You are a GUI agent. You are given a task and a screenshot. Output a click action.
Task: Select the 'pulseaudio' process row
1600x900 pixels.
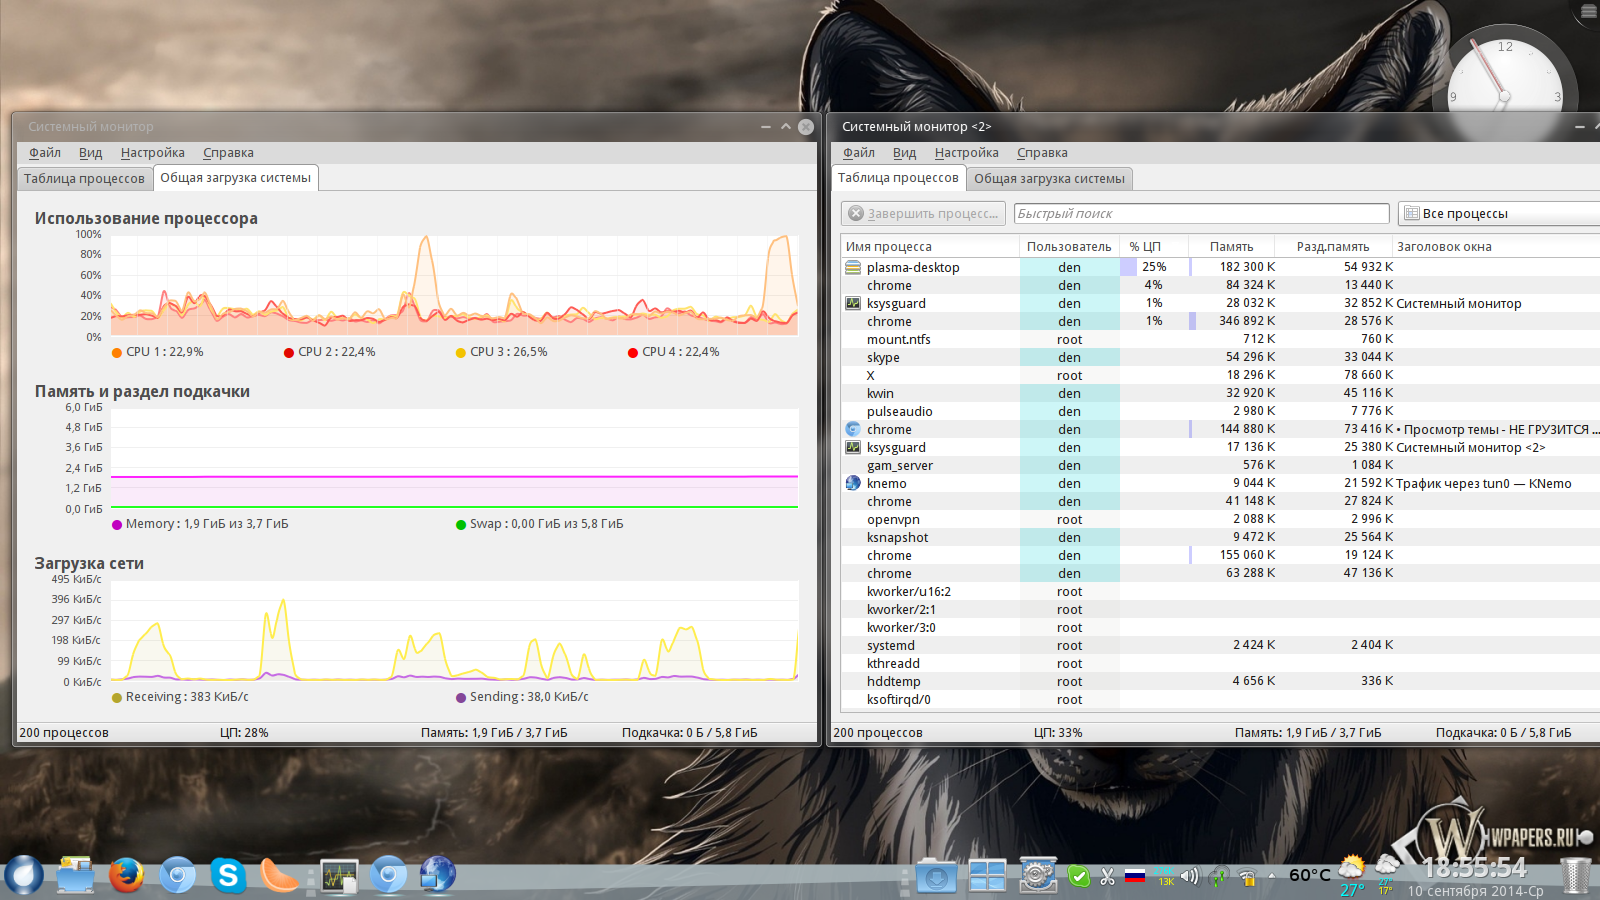[x=1221, y=411]
